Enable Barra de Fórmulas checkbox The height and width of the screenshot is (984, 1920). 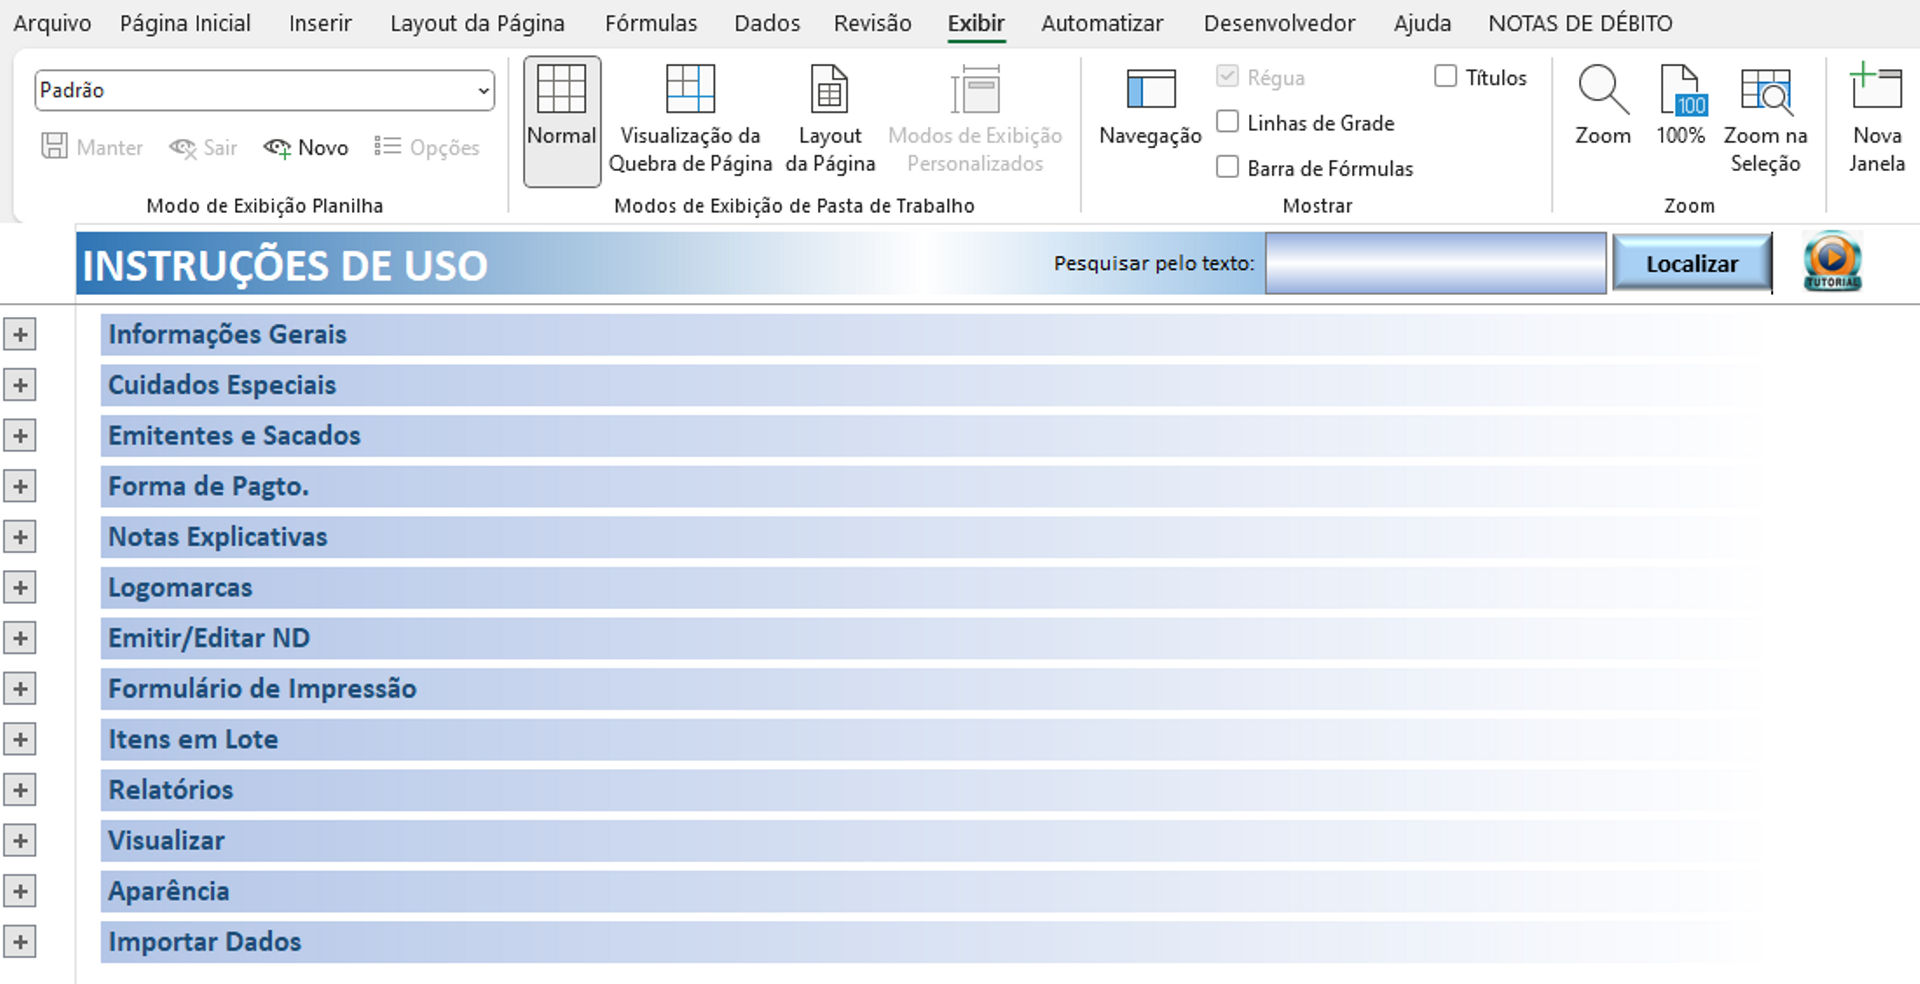click(x=1227, y=167)
